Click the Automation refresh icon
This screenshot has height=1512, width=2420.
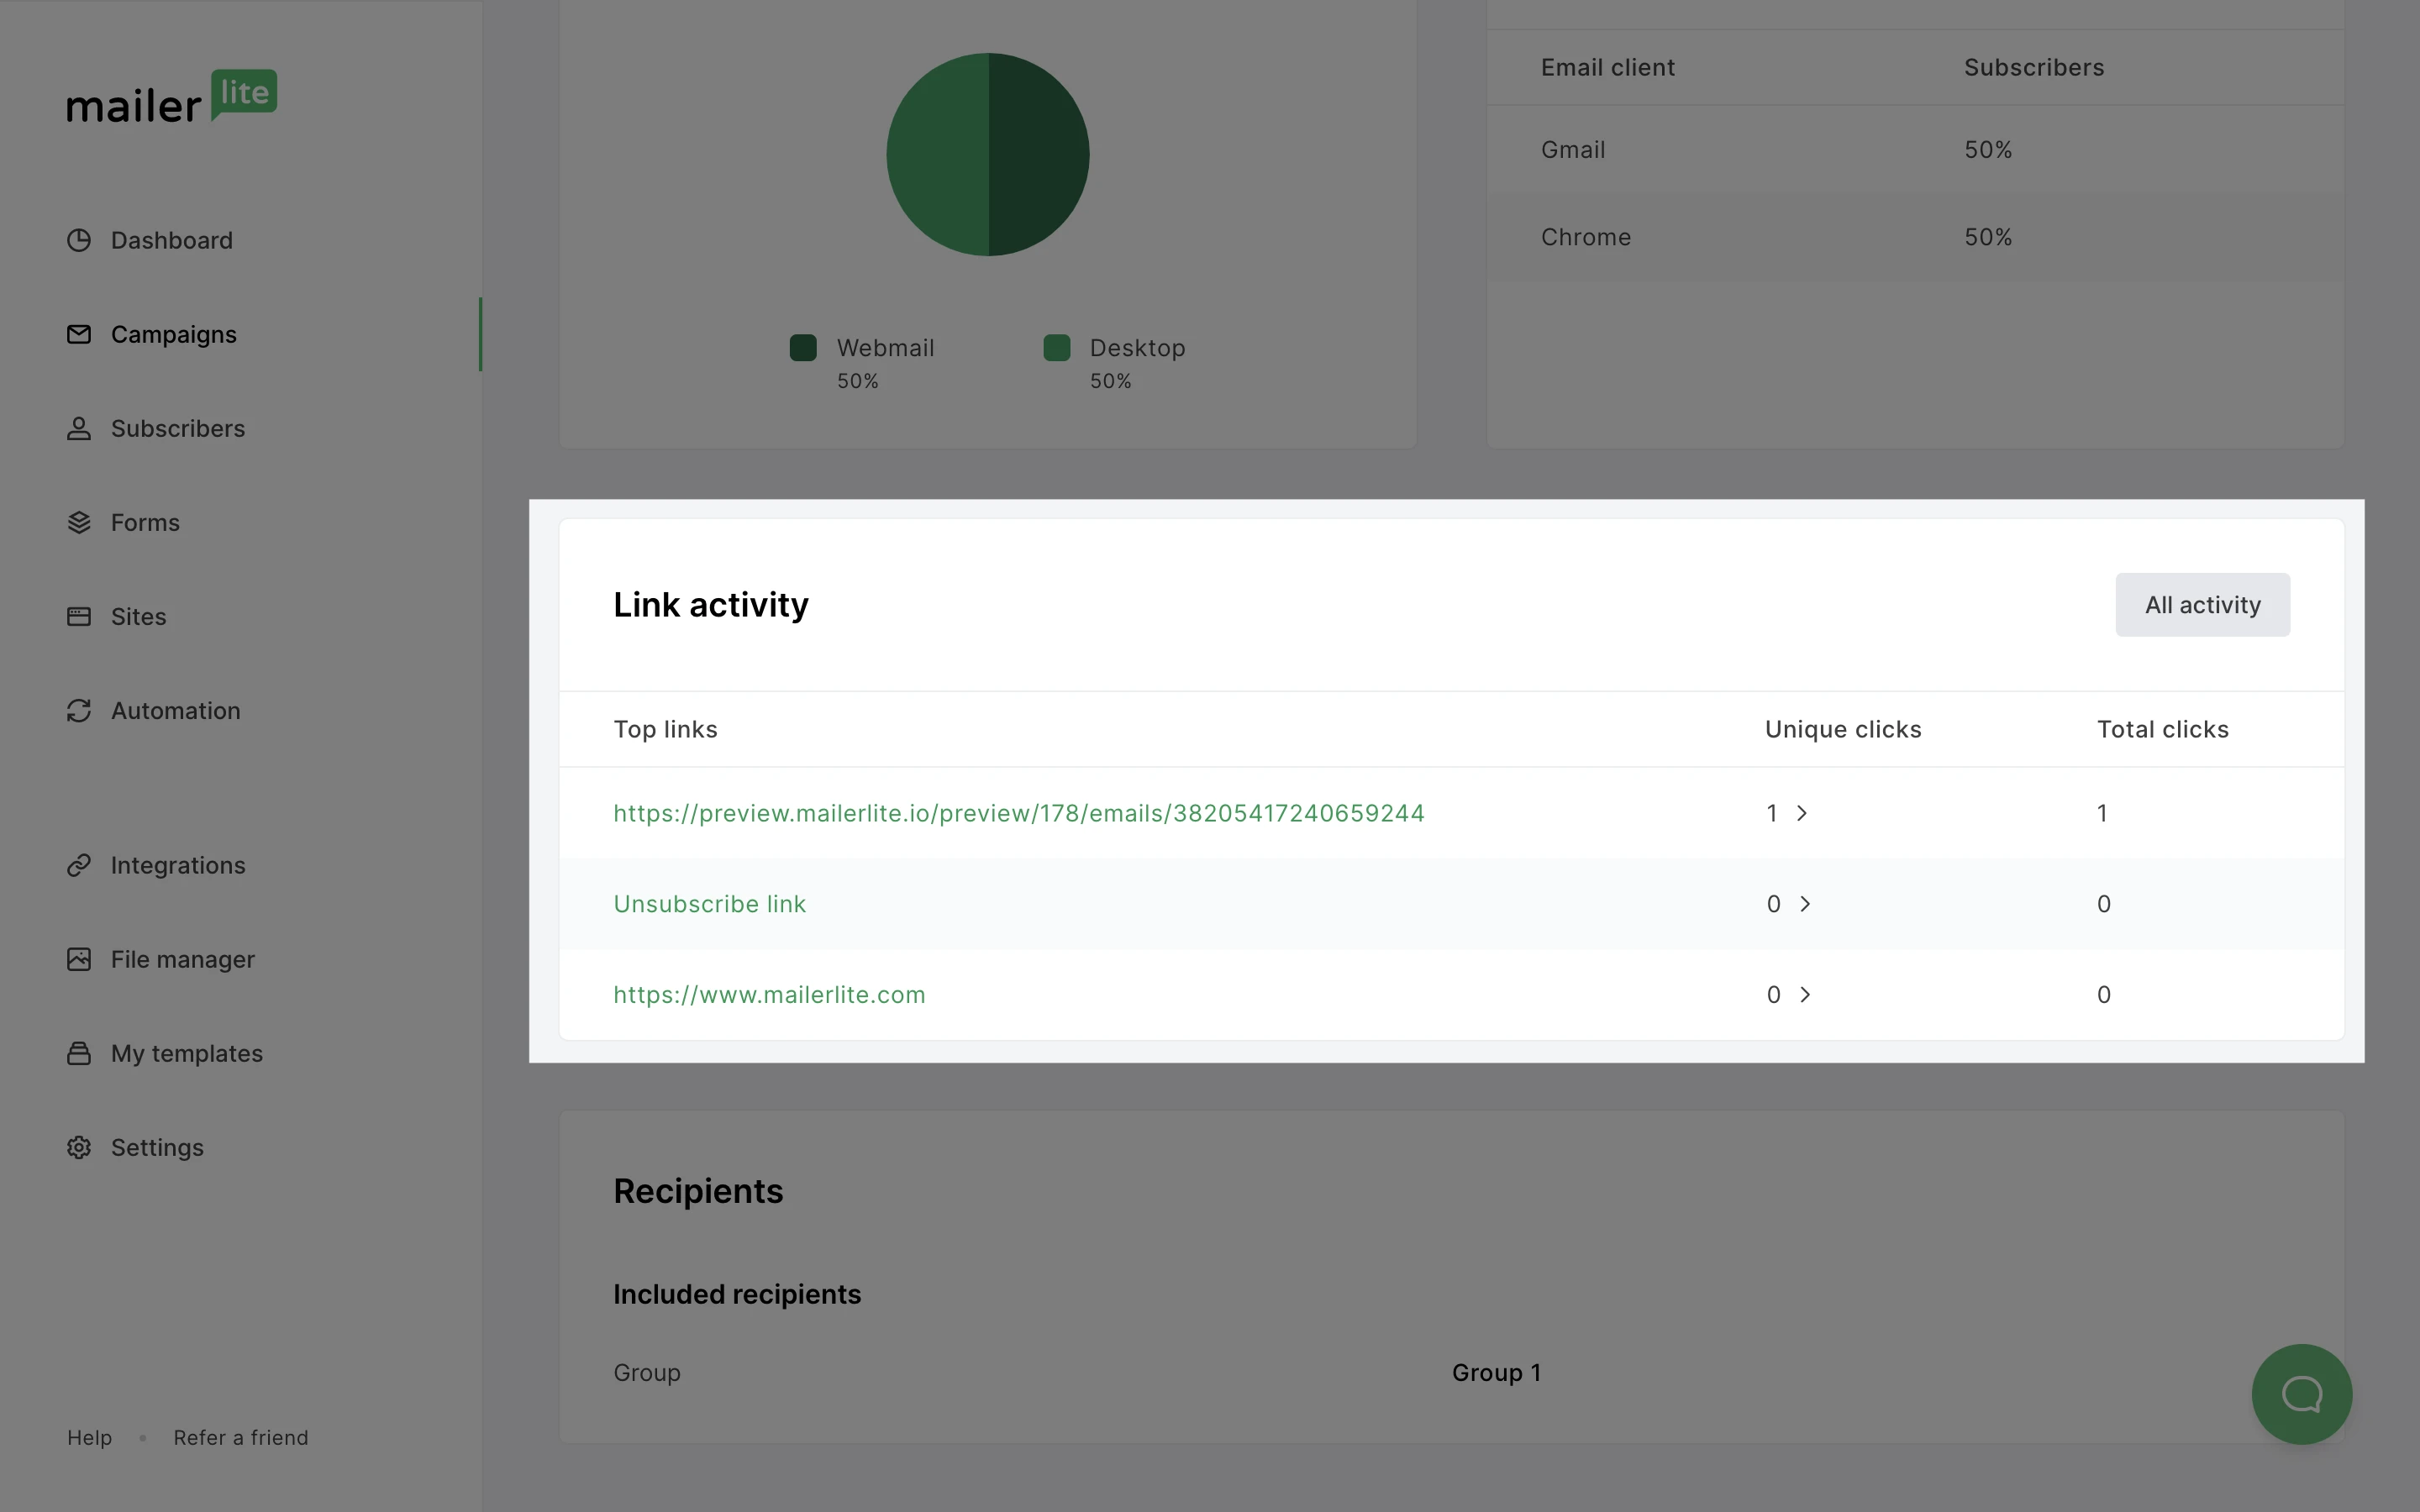(79, 710)
